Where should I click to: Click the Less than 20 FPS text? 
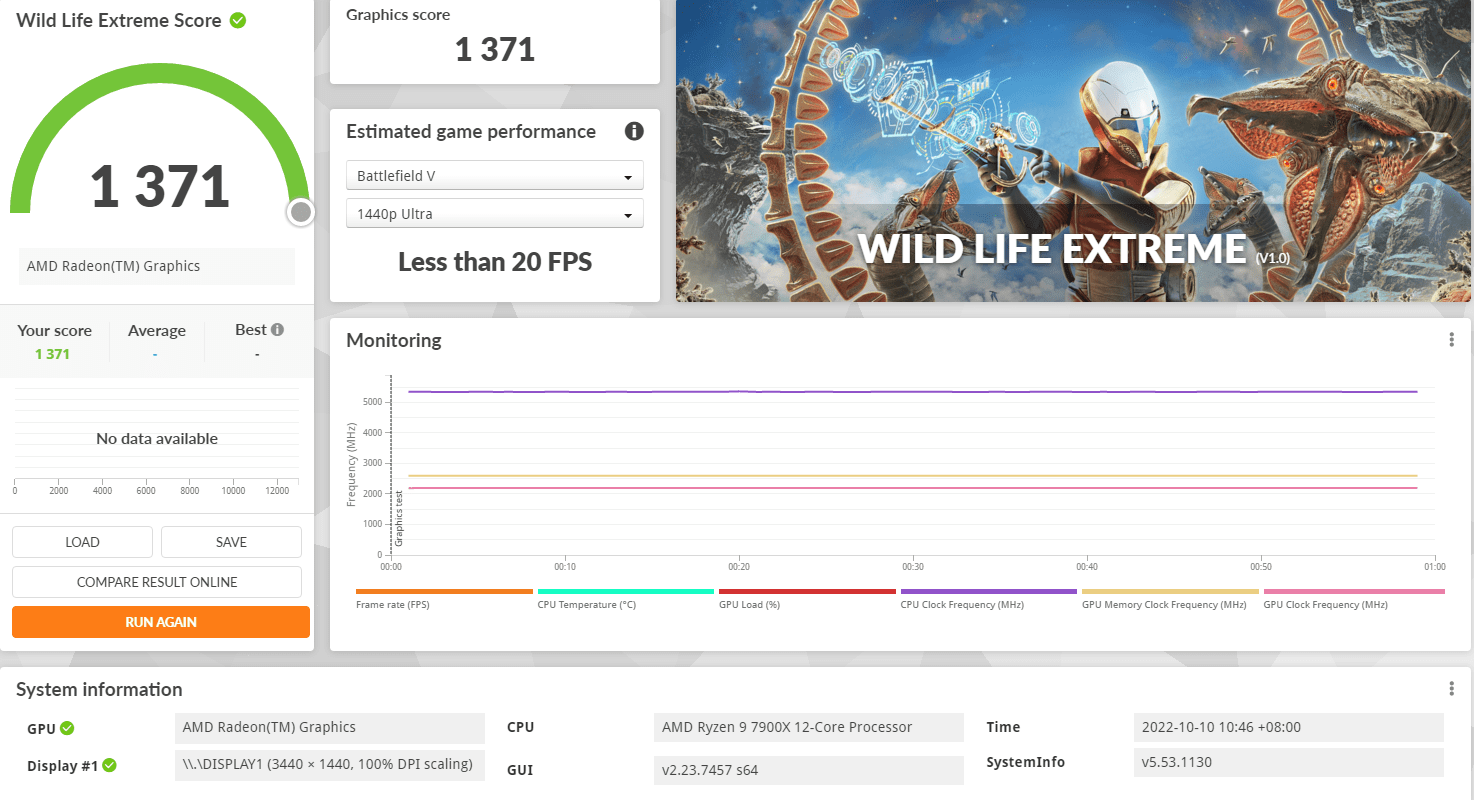click(495, 262)
